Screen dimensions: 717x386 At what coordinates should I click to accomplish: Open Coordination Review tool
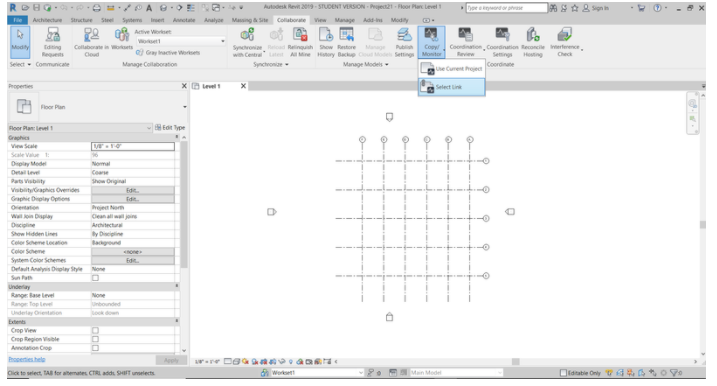[x=466, y=42]
